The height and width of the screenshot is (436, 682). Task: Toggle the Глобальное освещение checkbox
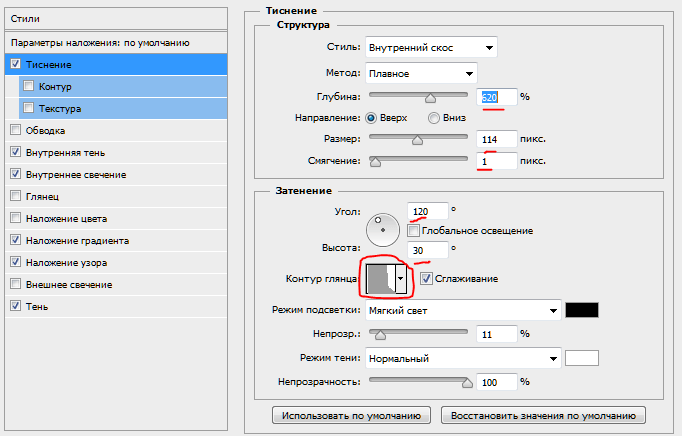coord(414,230)
